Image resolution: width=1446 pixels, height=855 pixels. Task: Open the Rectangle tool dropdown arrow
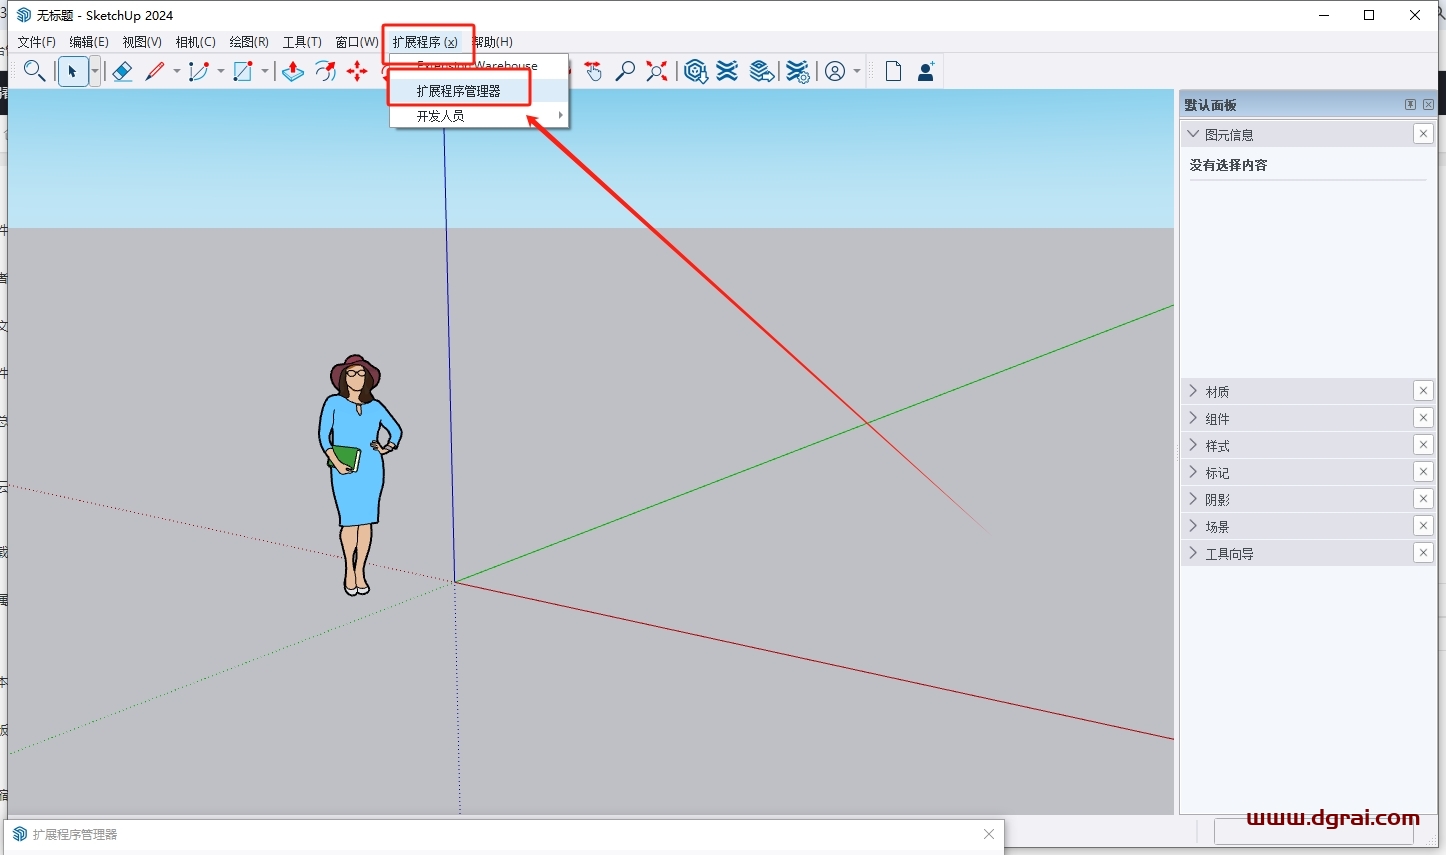[265, 71]
